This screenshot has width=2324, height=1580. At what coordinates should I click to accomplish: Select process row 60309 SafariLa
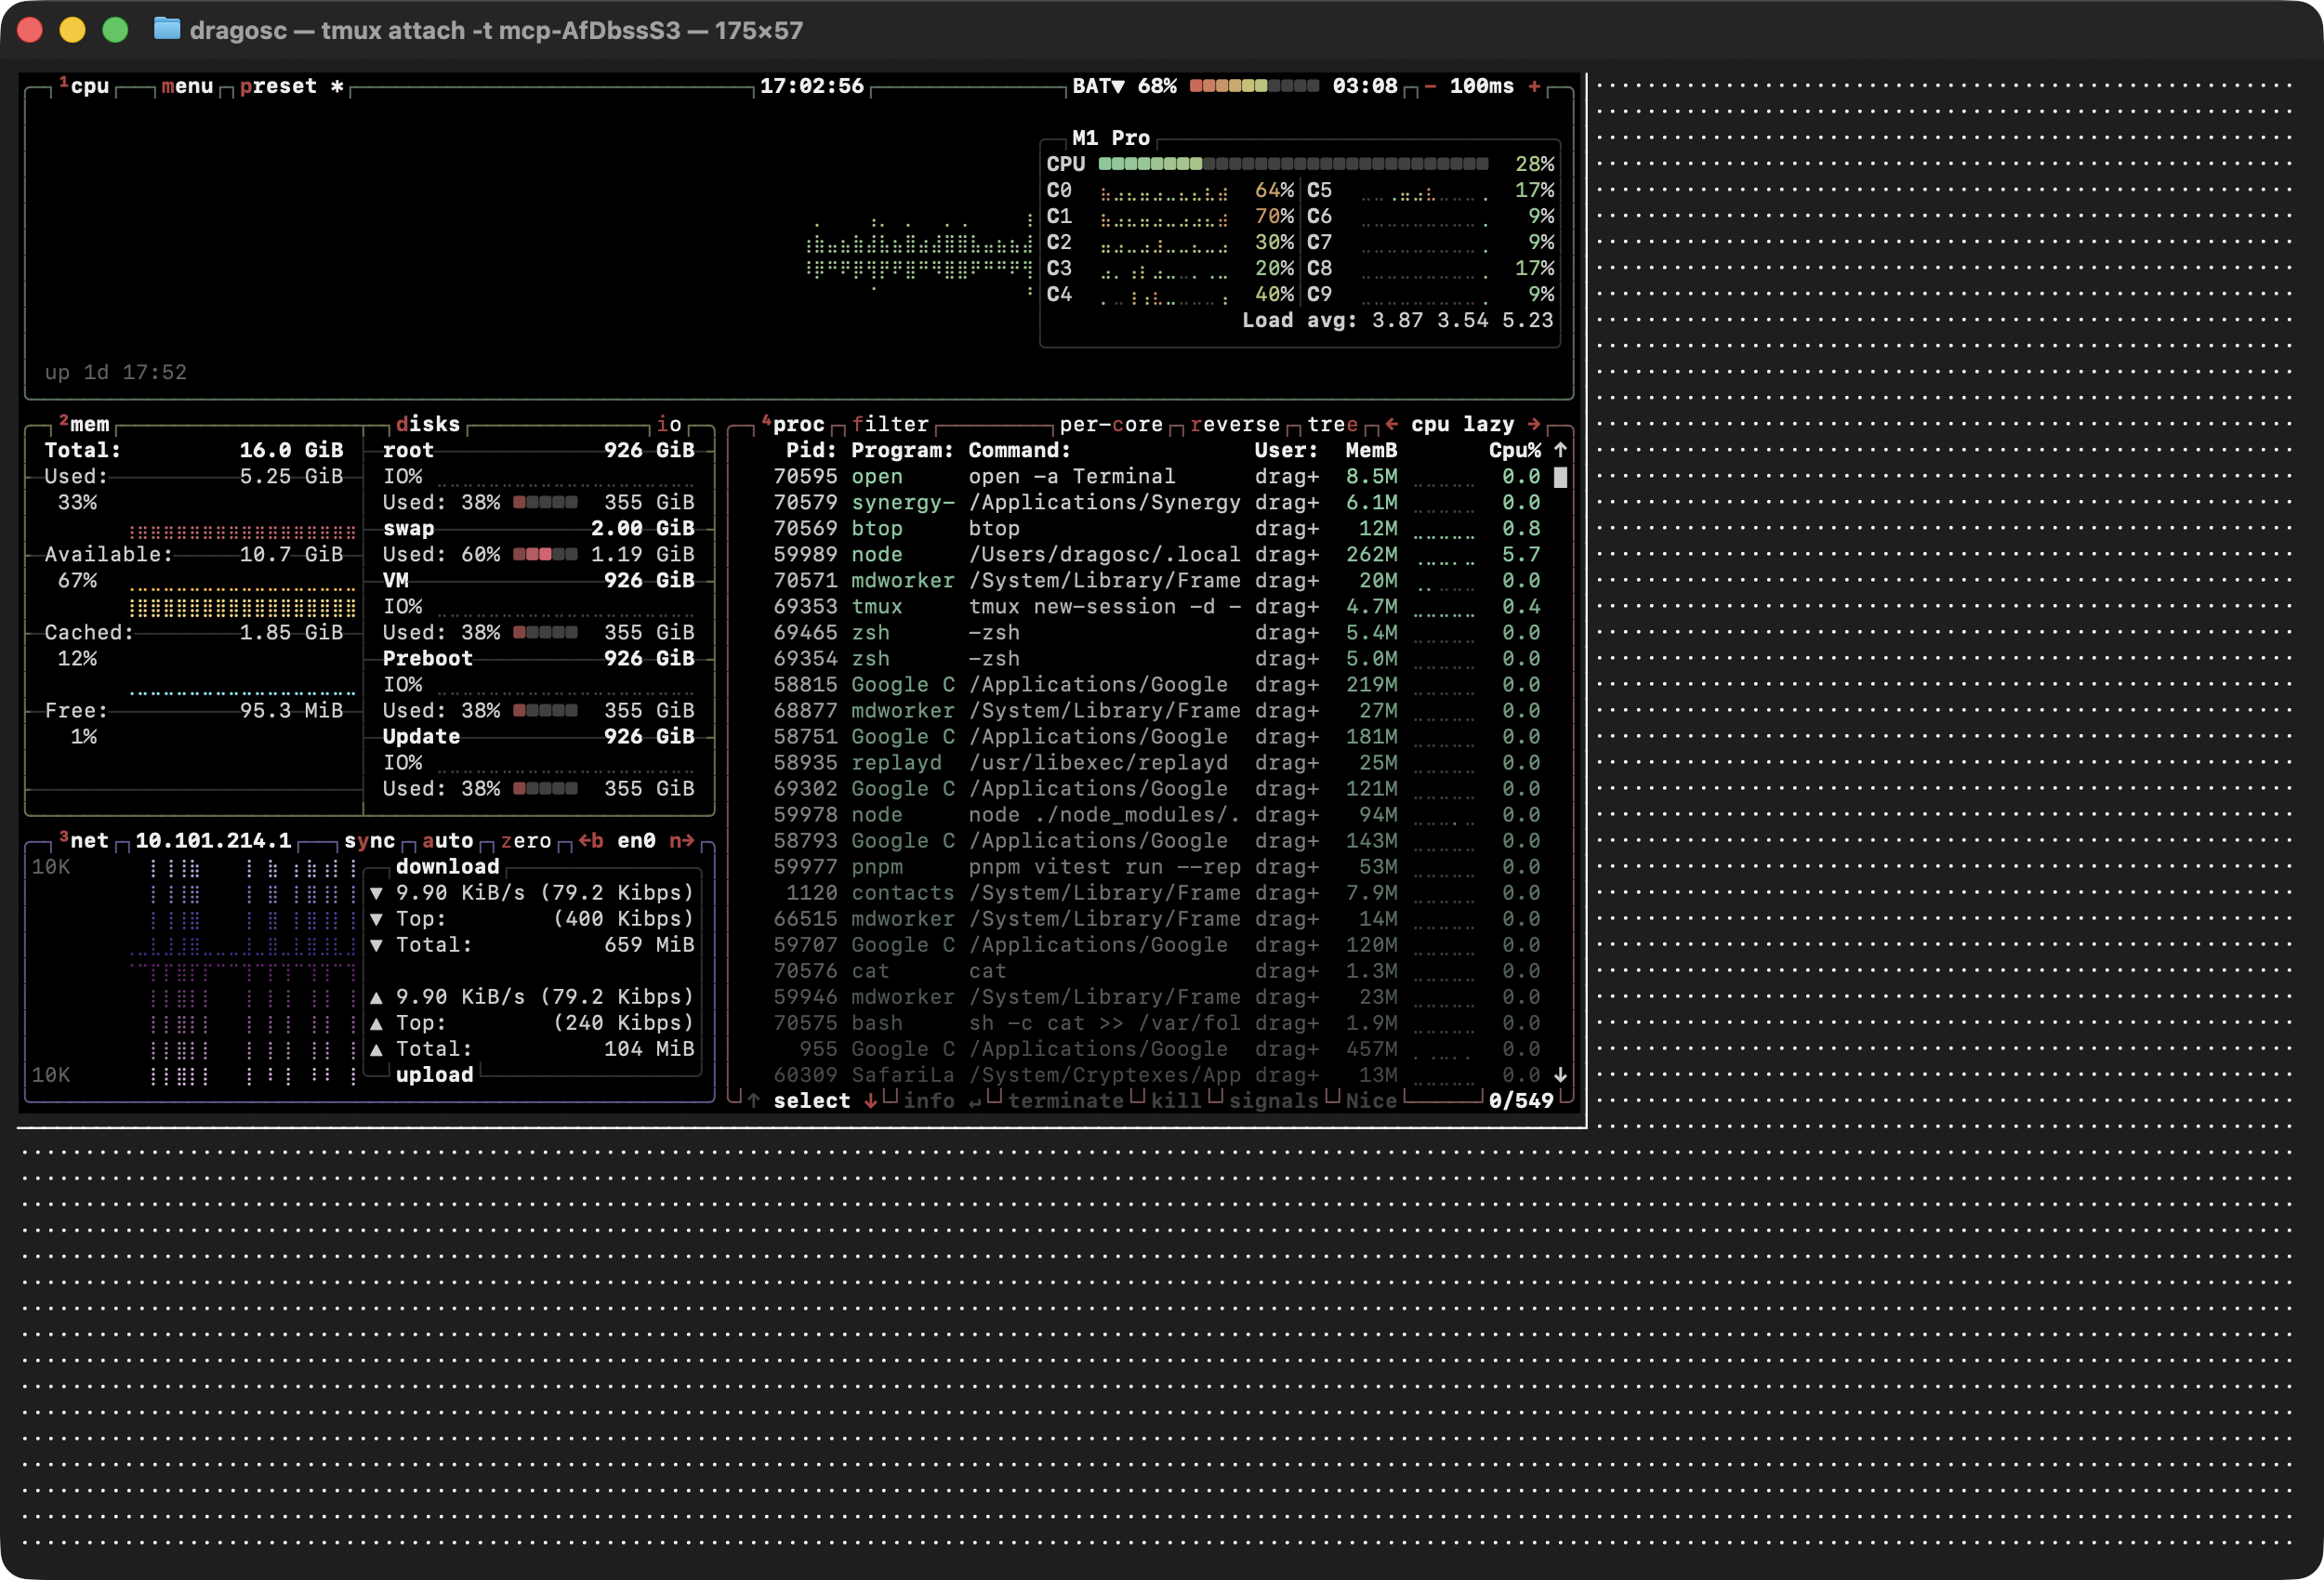pyautogui.click(x=1157, y=1075)
